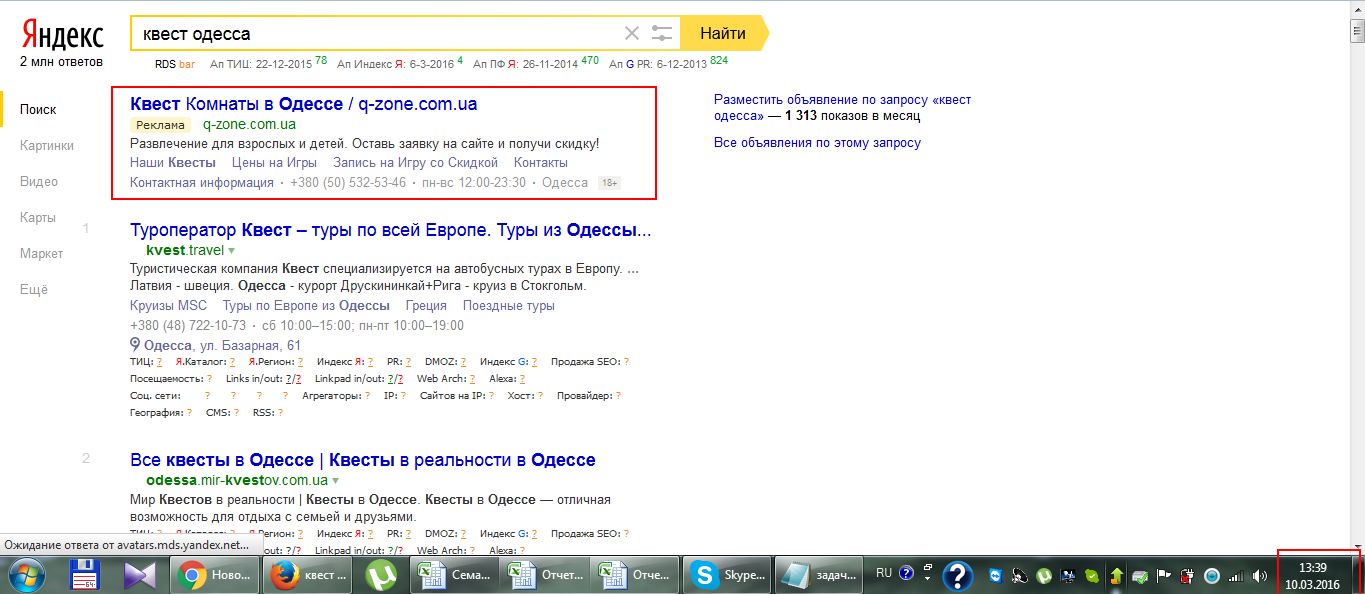
Task: Open the Action Center flag tray icon
Action: coord(1164,576)
